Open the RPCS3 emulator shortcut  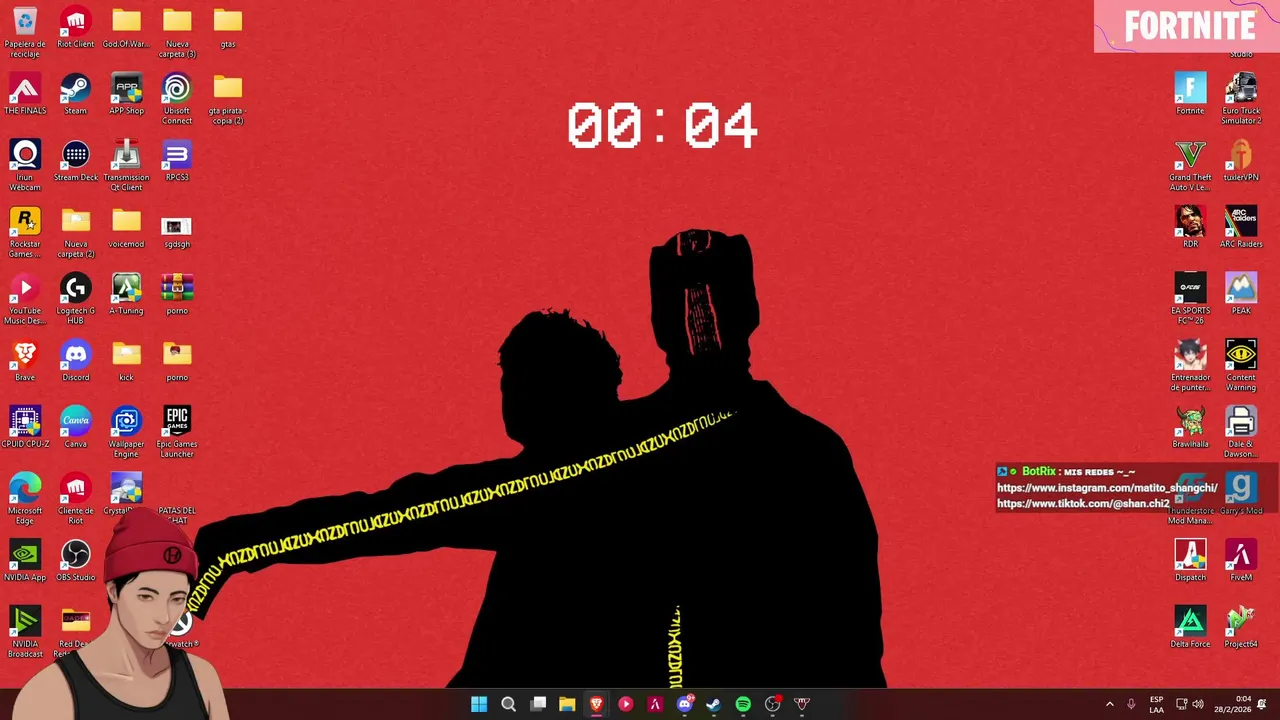[x=177, y=161]
